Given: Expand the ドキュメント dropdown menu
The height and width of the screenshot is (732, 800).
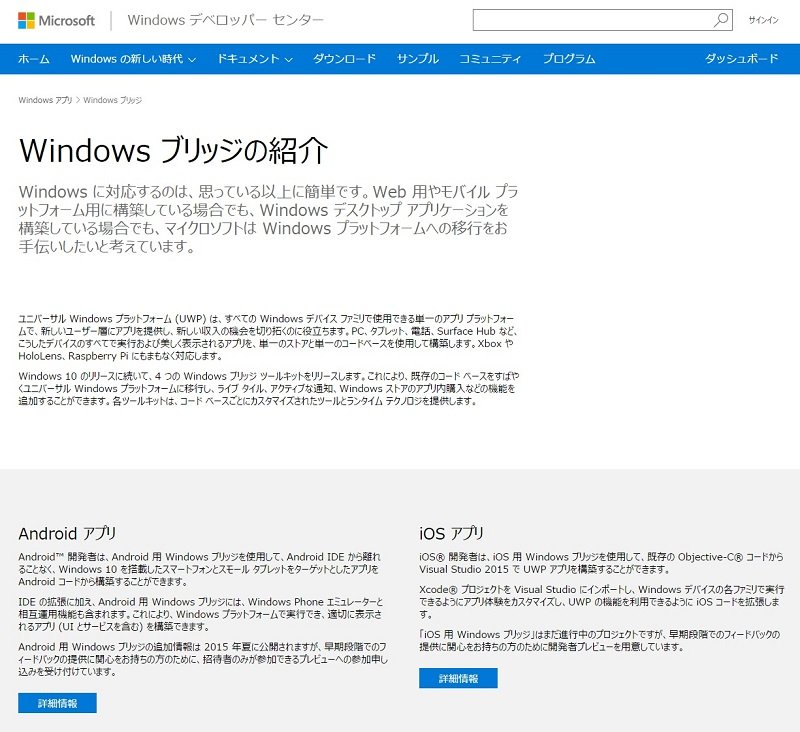Looking at the screenshot, I should point(255,59).
